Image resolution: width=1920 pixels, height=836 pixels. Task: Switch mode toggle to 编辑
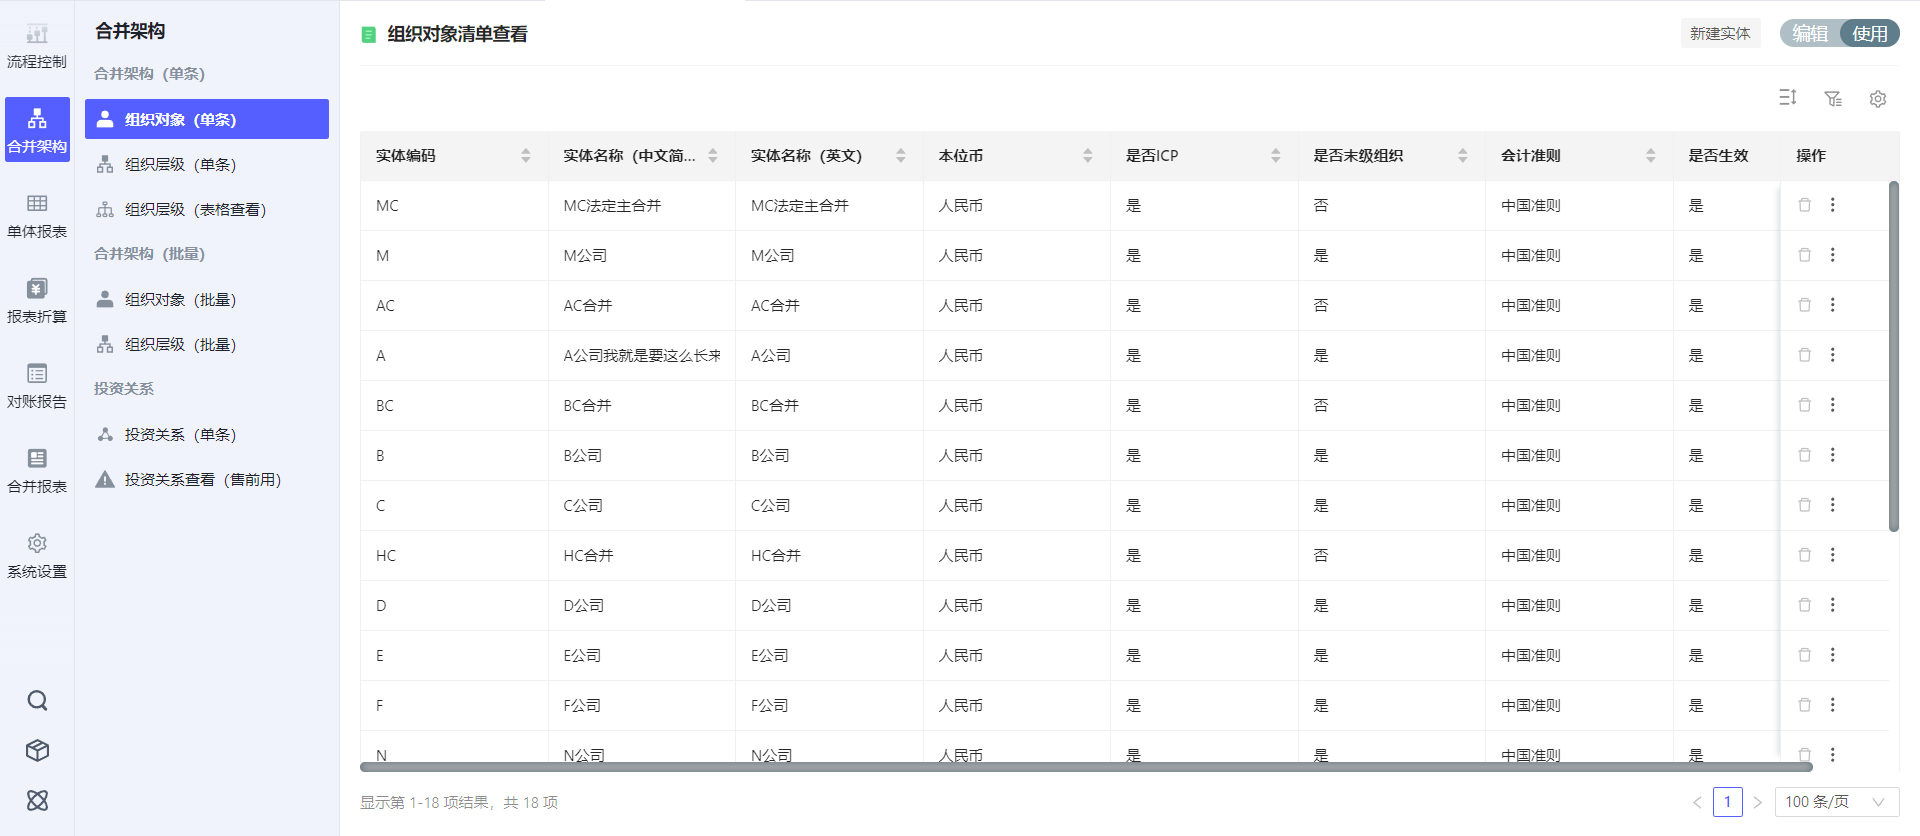[1809, 33]
